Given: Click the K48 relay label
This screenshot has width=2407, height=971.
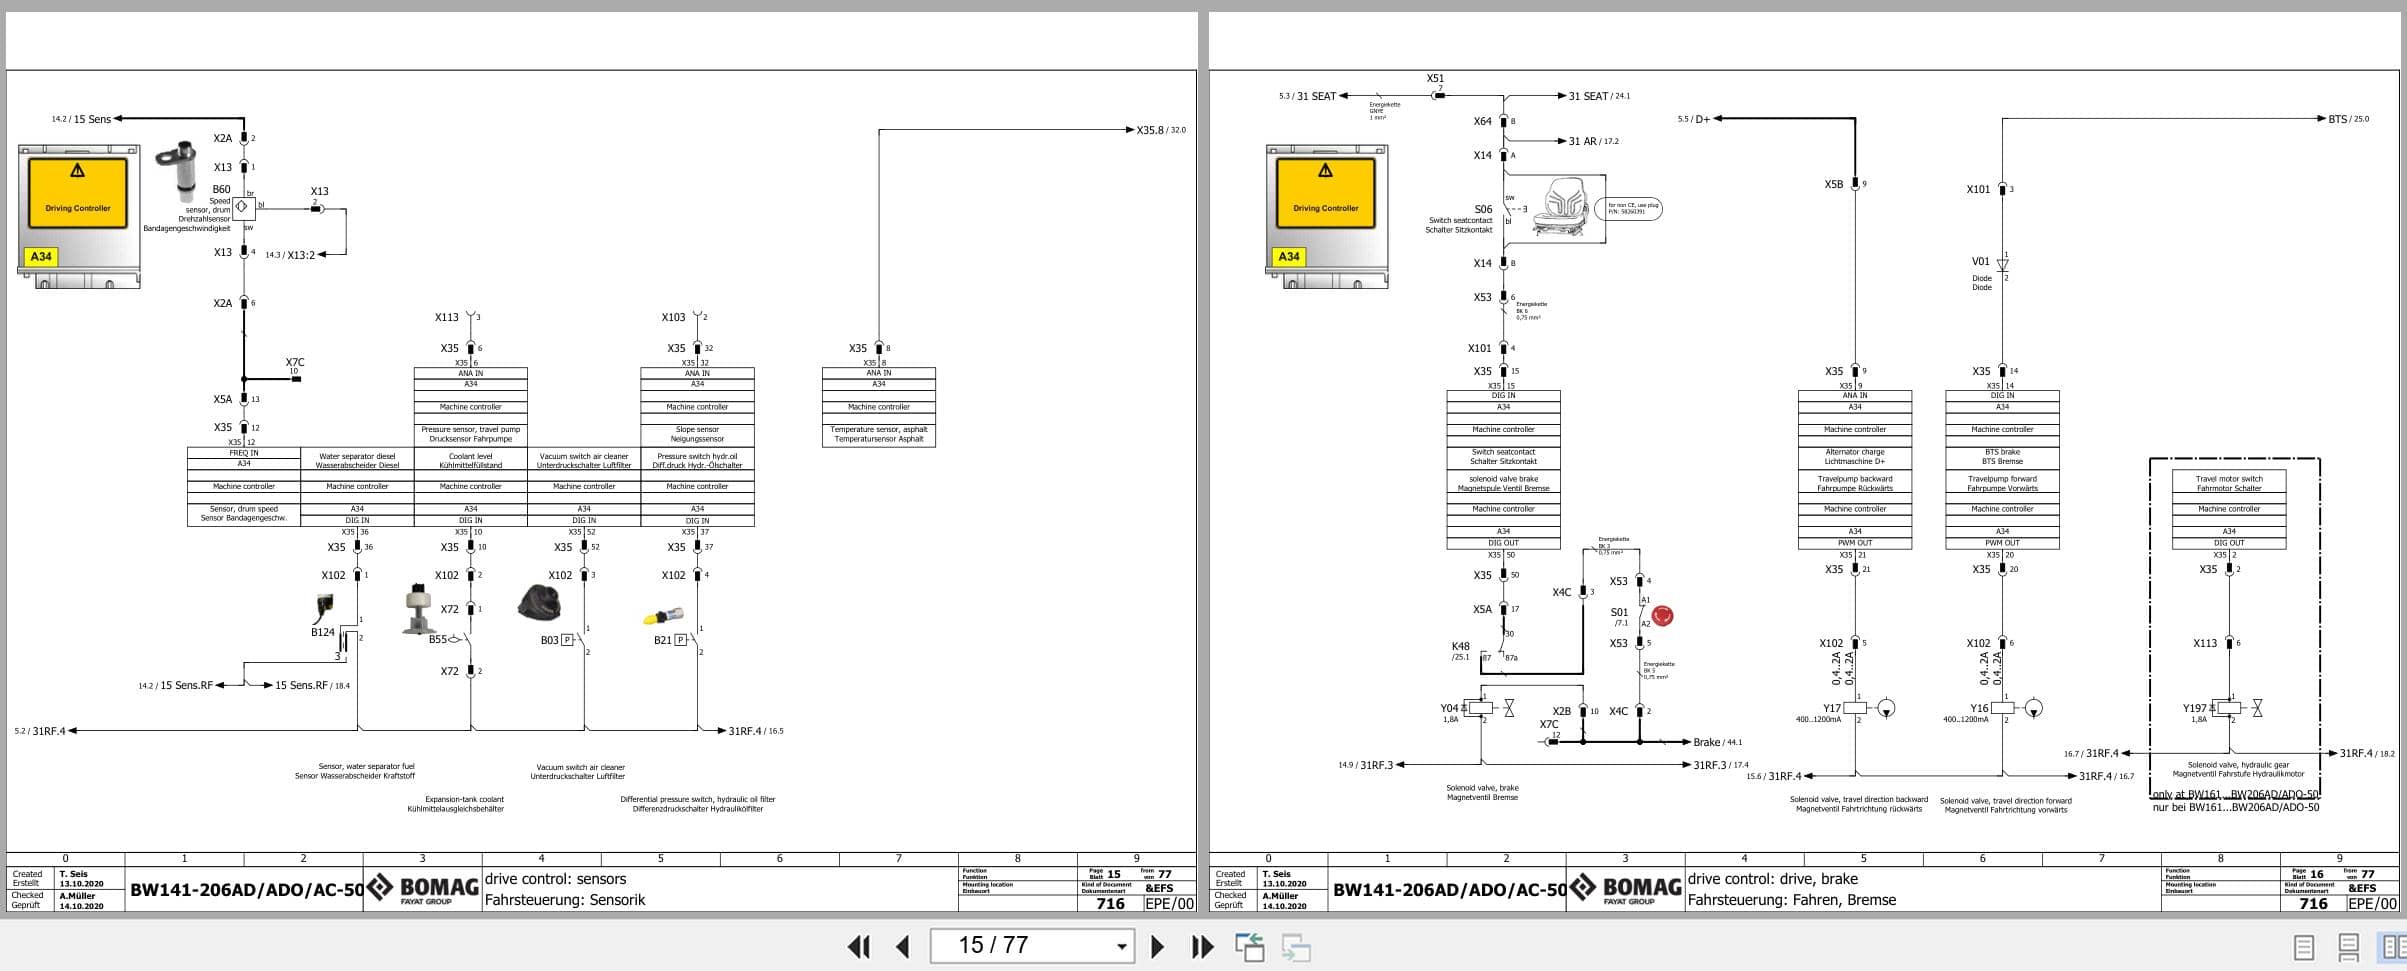Looking at the screenshot, I should click(1461, 646).
